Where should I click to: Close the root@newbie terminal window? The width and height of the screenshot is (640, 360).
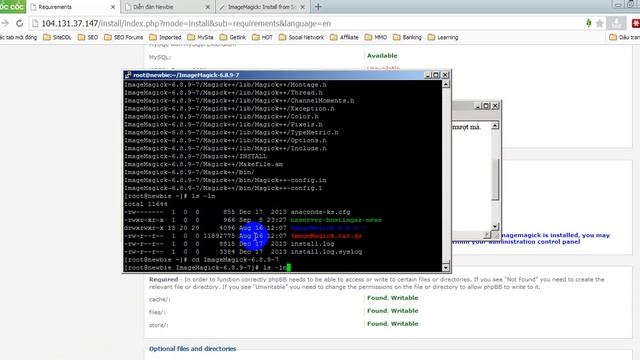445,75
